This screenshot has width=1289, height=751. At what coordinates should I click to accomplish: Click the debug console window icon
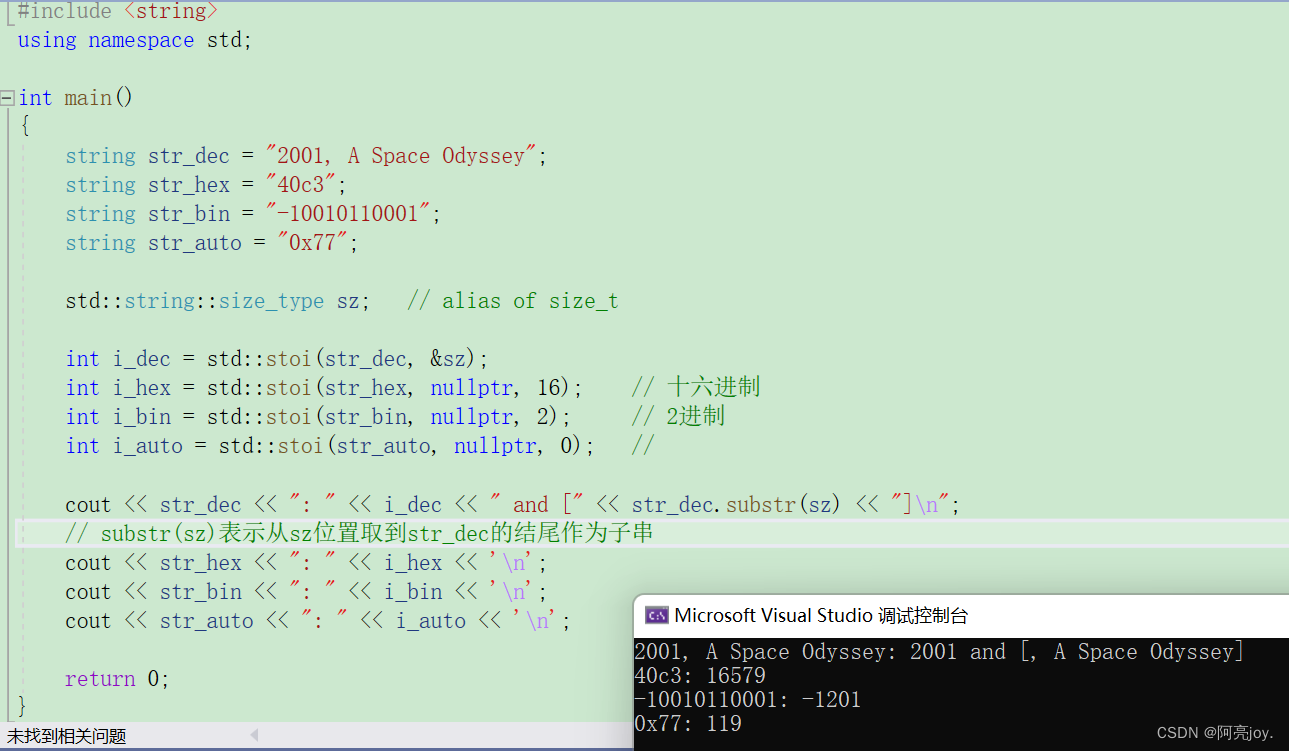656,615
